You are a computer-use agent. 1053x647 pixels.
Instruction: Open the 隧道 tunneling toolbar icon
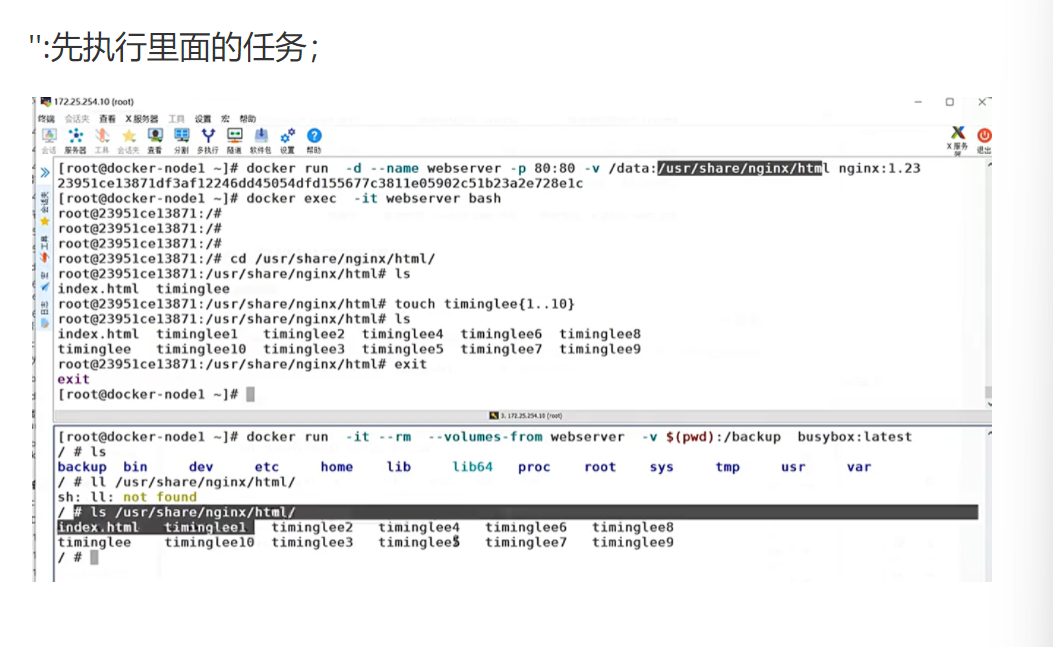tap(234, 140)
